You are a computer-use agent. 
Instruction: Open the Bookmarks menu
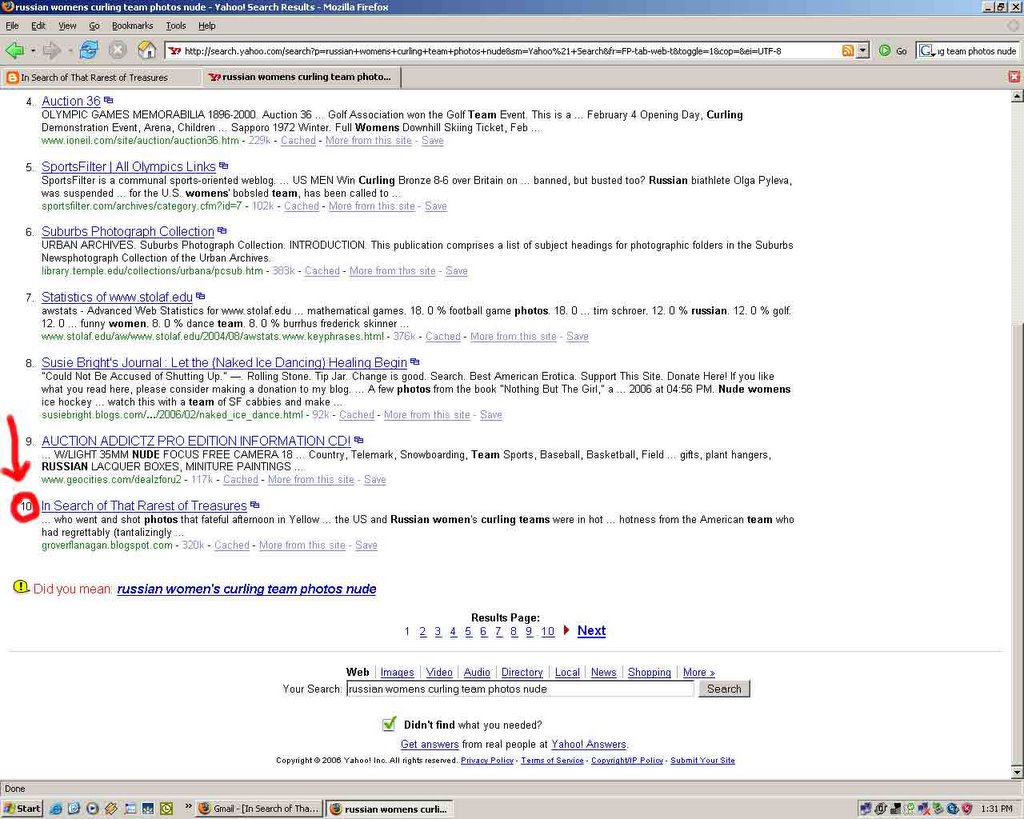coord(133,25)
